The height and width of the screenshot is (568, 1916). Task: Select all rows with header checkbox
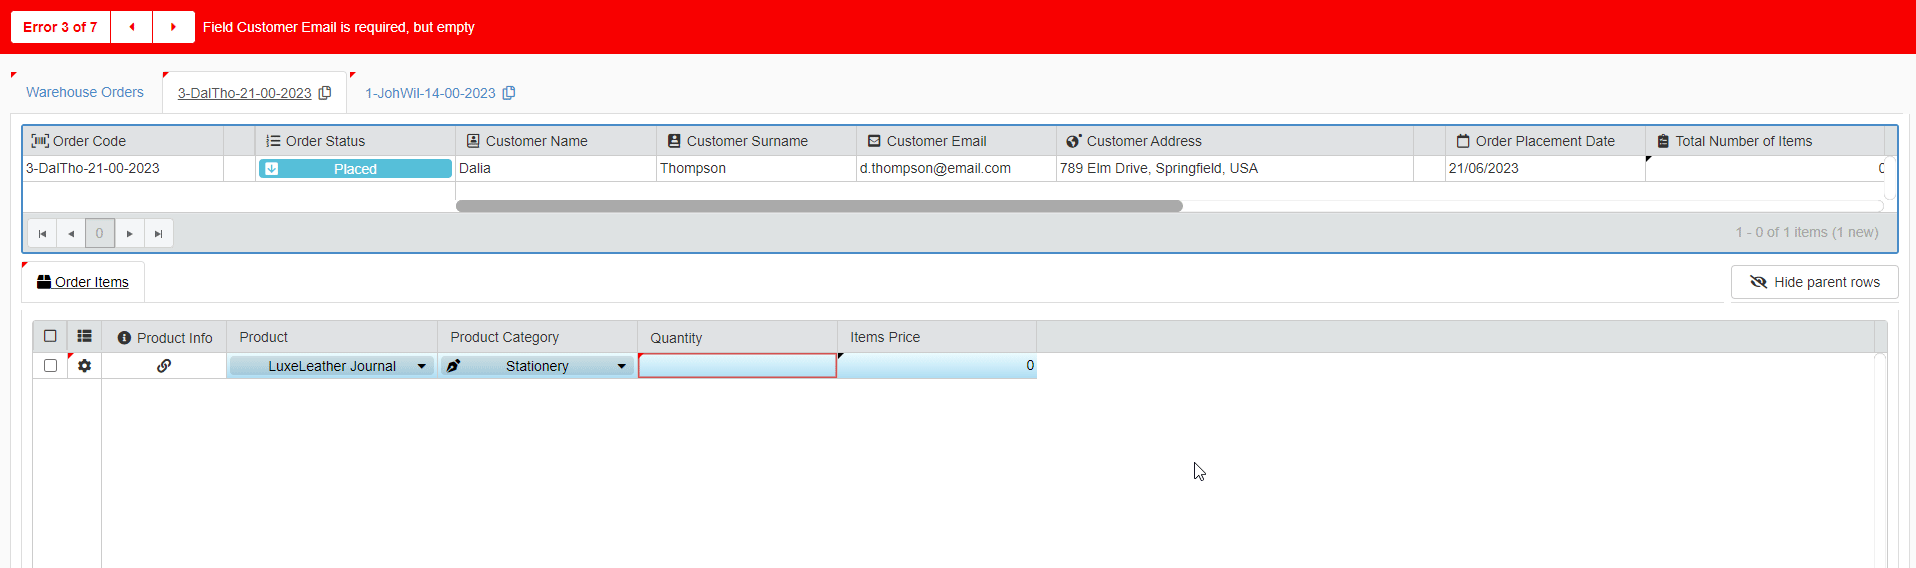50,337
